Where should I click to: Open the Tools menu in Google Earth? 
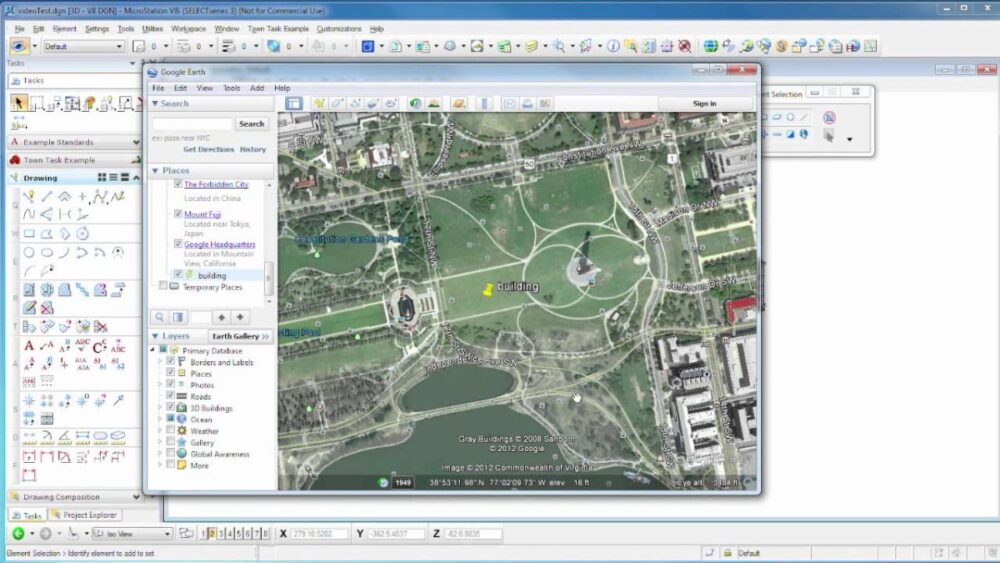pos(231,88)
